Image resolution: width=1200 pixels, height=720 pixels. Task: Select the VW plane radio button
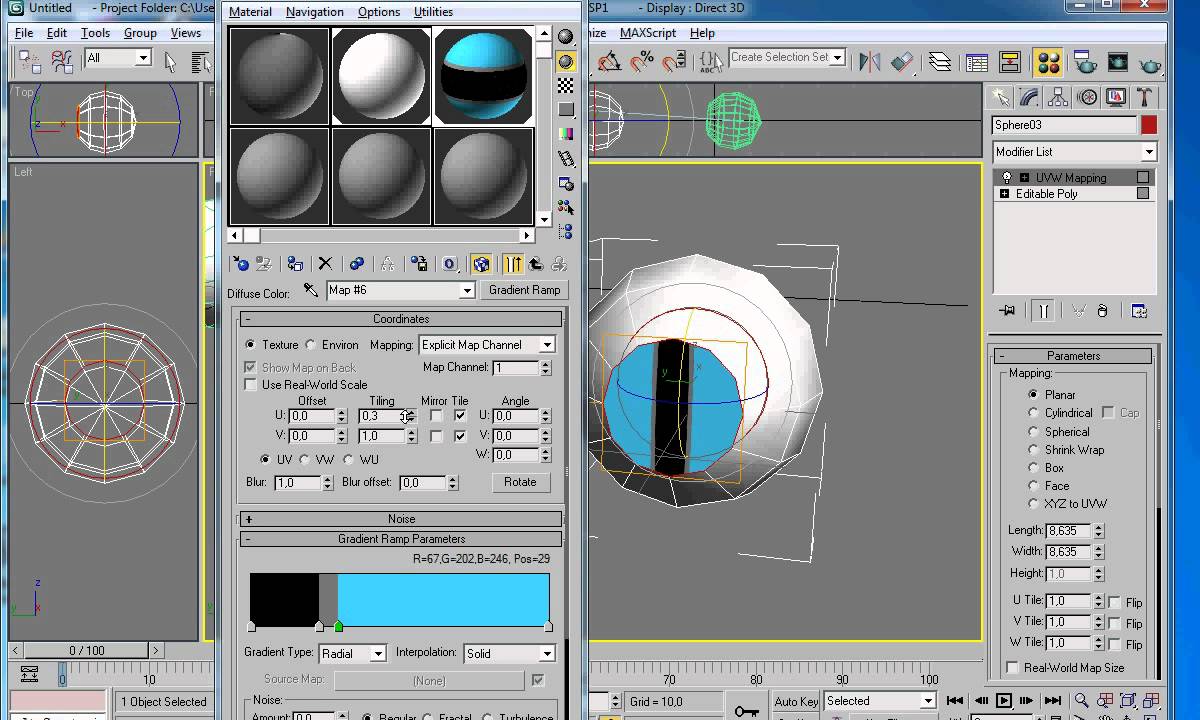point(305,460)
